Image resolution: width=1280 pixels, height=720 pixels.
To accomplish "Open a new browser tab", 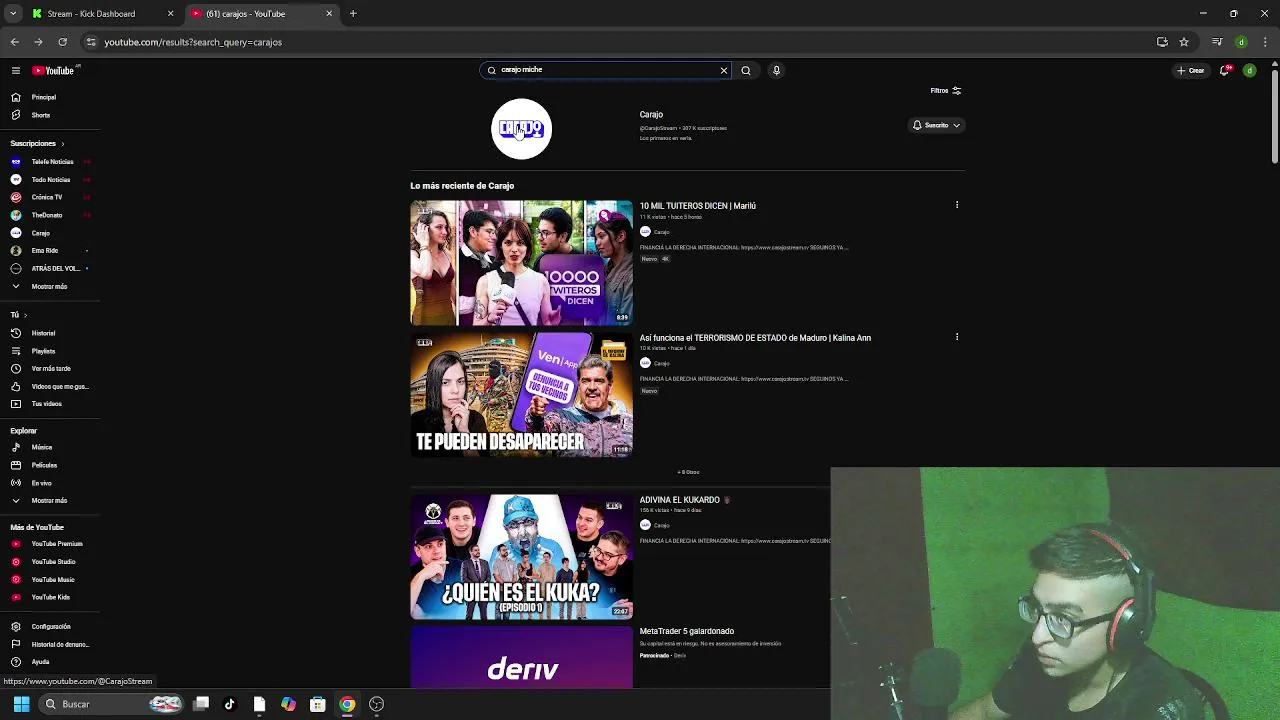I will 353,13.
